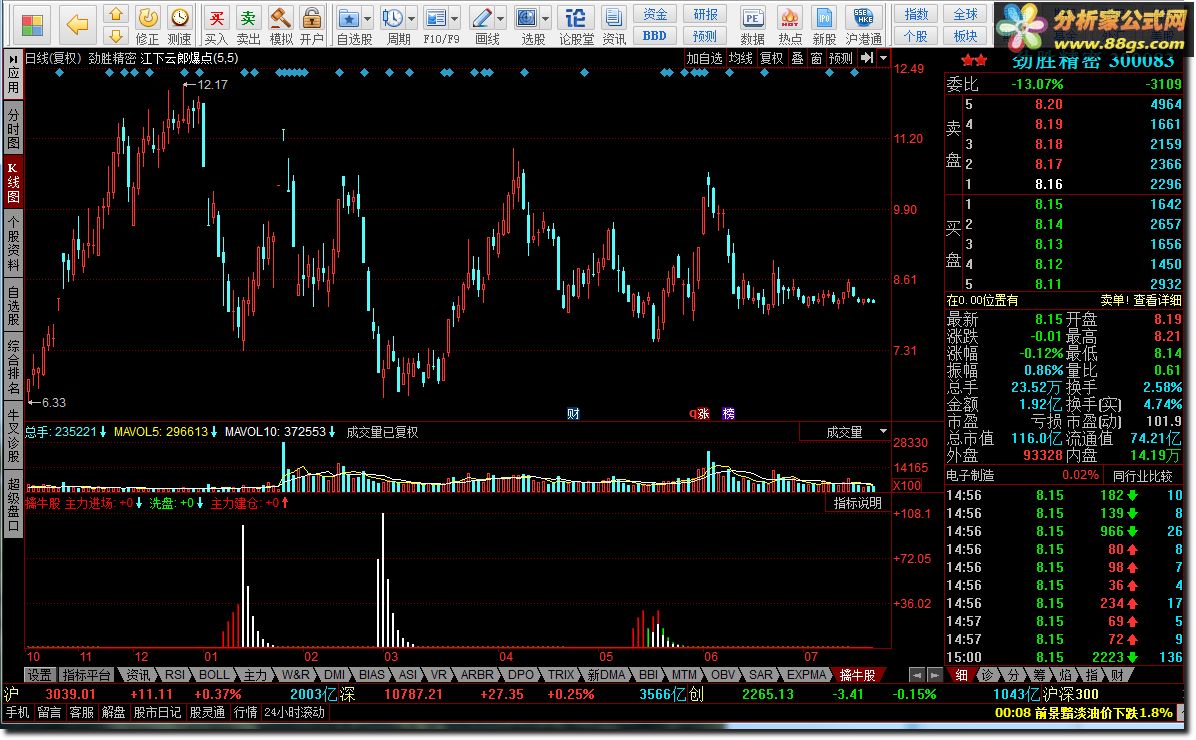The image size is (1196, 740).
Task: Click the up arrow toolbar icon
Action: click(x=115, y=14)
